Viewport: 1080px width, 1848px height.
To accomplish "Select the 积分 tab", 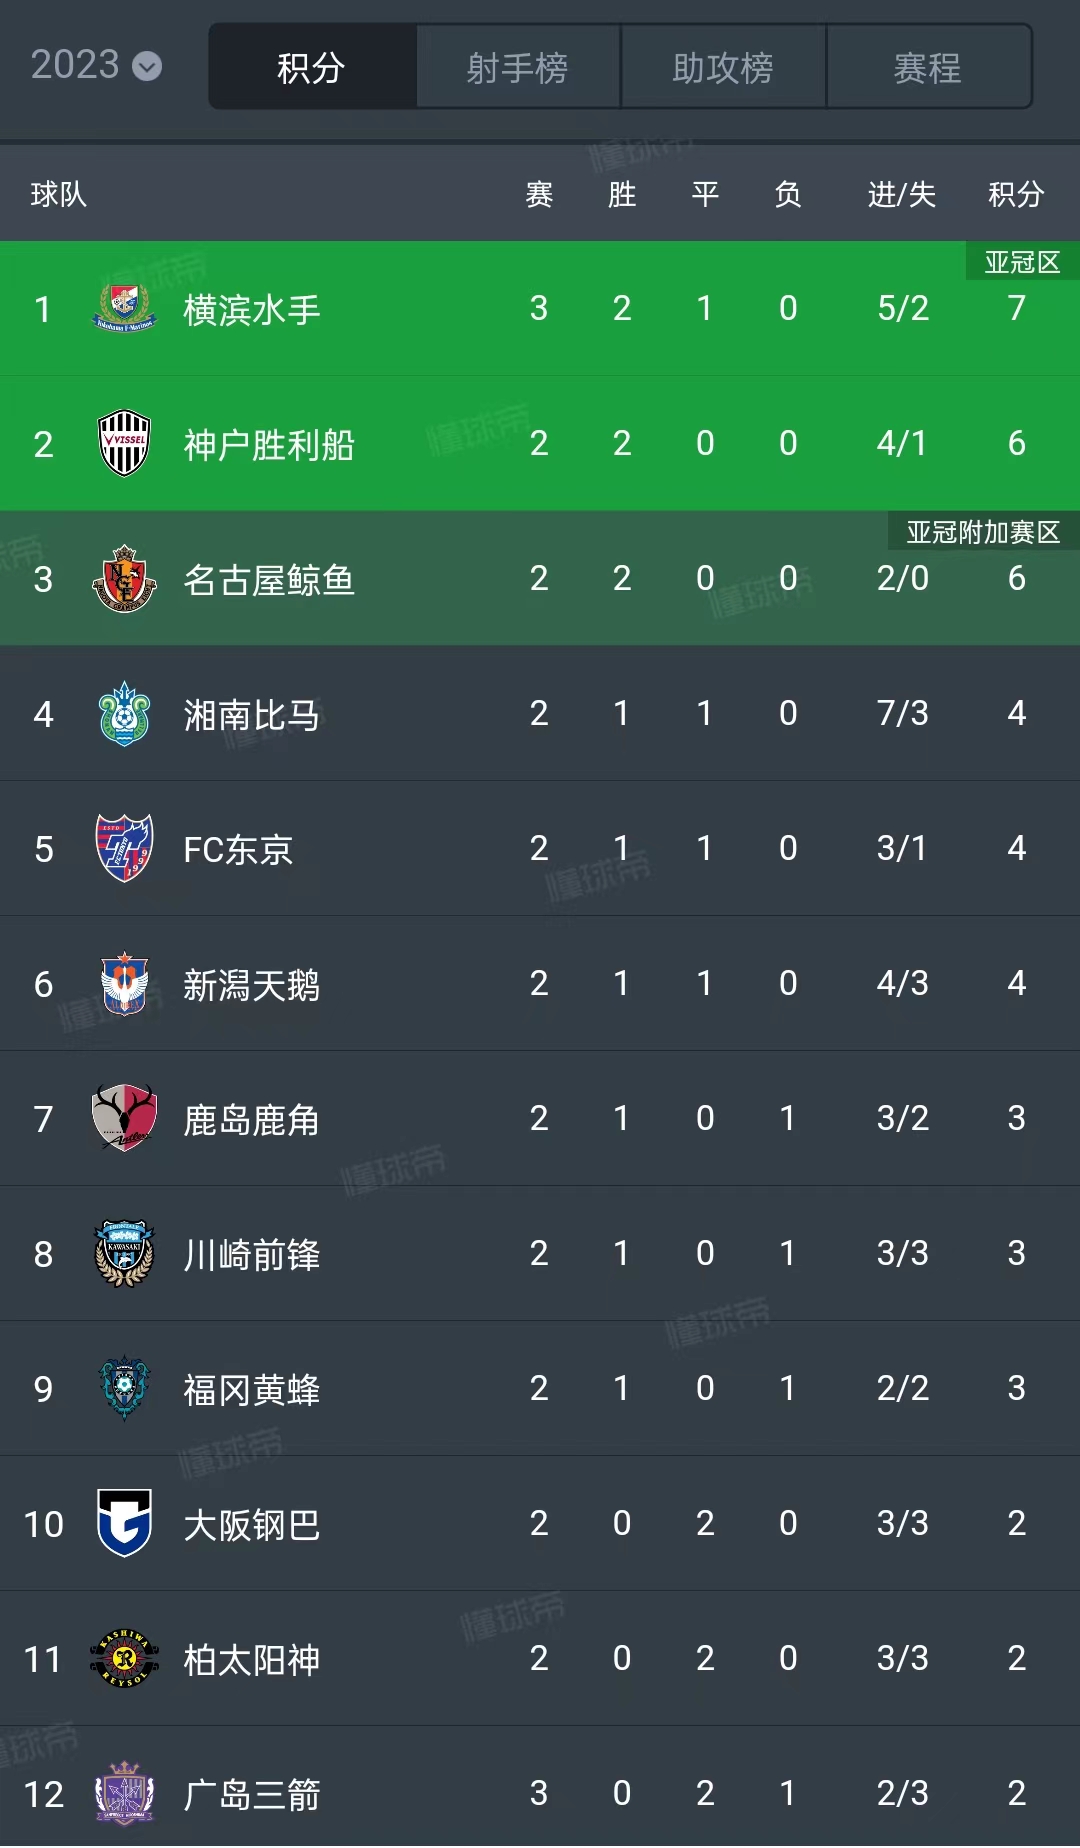I will click(x=311, y=68).
